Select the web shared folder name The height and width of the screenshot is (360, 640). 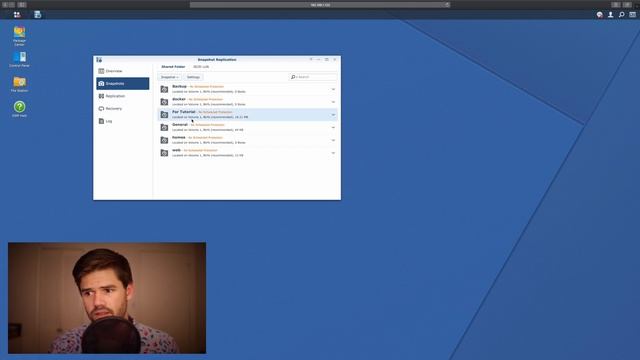pyautogui.click(x=176, y=150)
